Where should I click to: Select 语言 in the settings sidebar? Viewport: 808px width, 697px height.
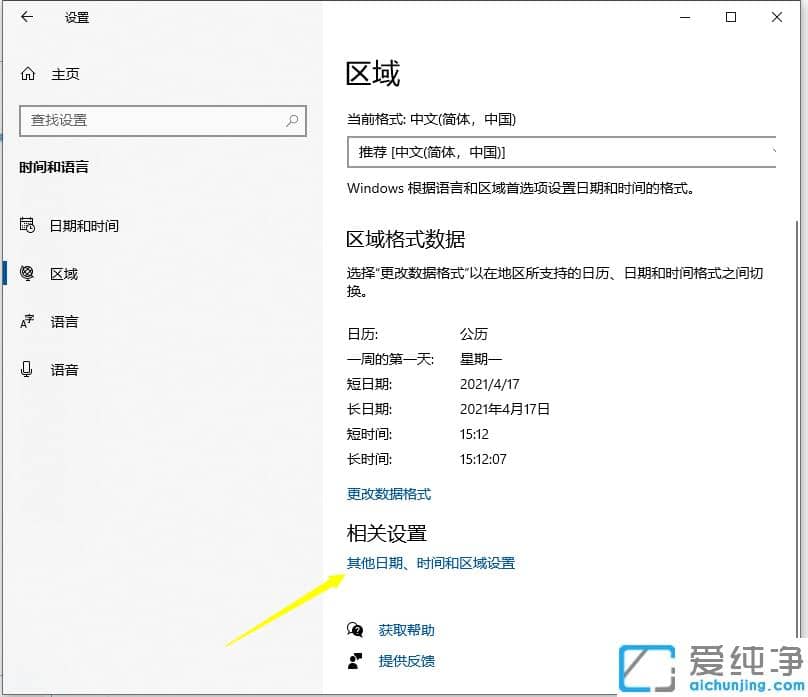pyautogui.click(x=63, y=321)
